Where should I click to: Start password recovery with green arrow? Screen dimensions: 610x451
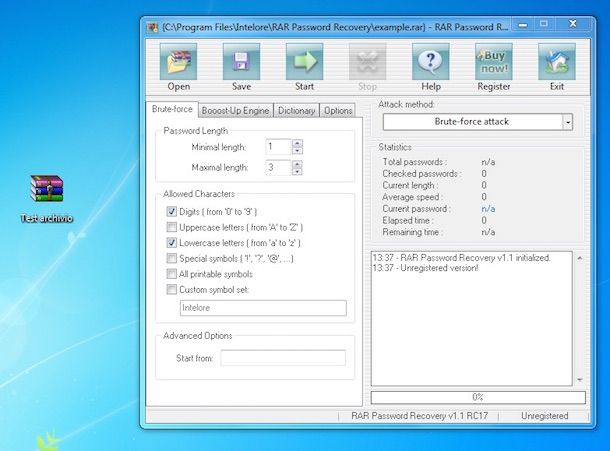pos(304,62)
